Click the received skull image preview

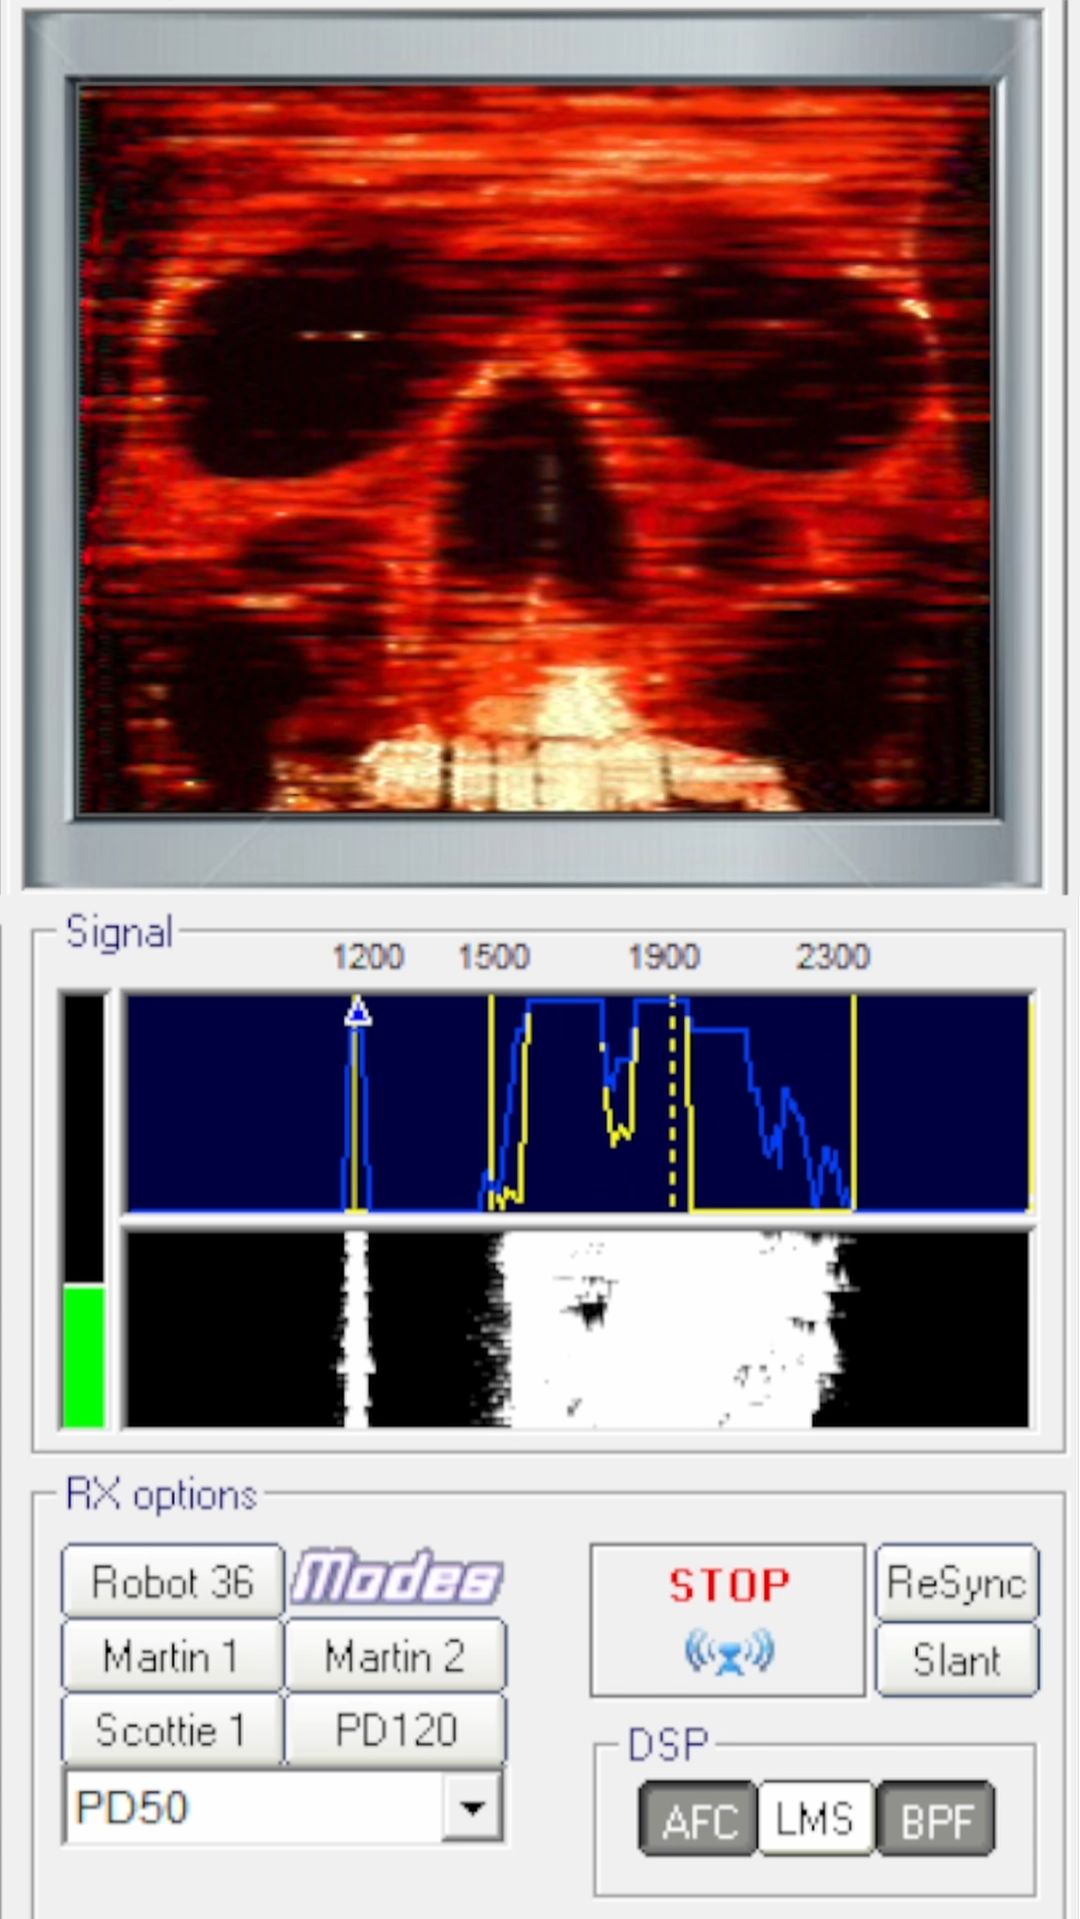click(534, 449)
